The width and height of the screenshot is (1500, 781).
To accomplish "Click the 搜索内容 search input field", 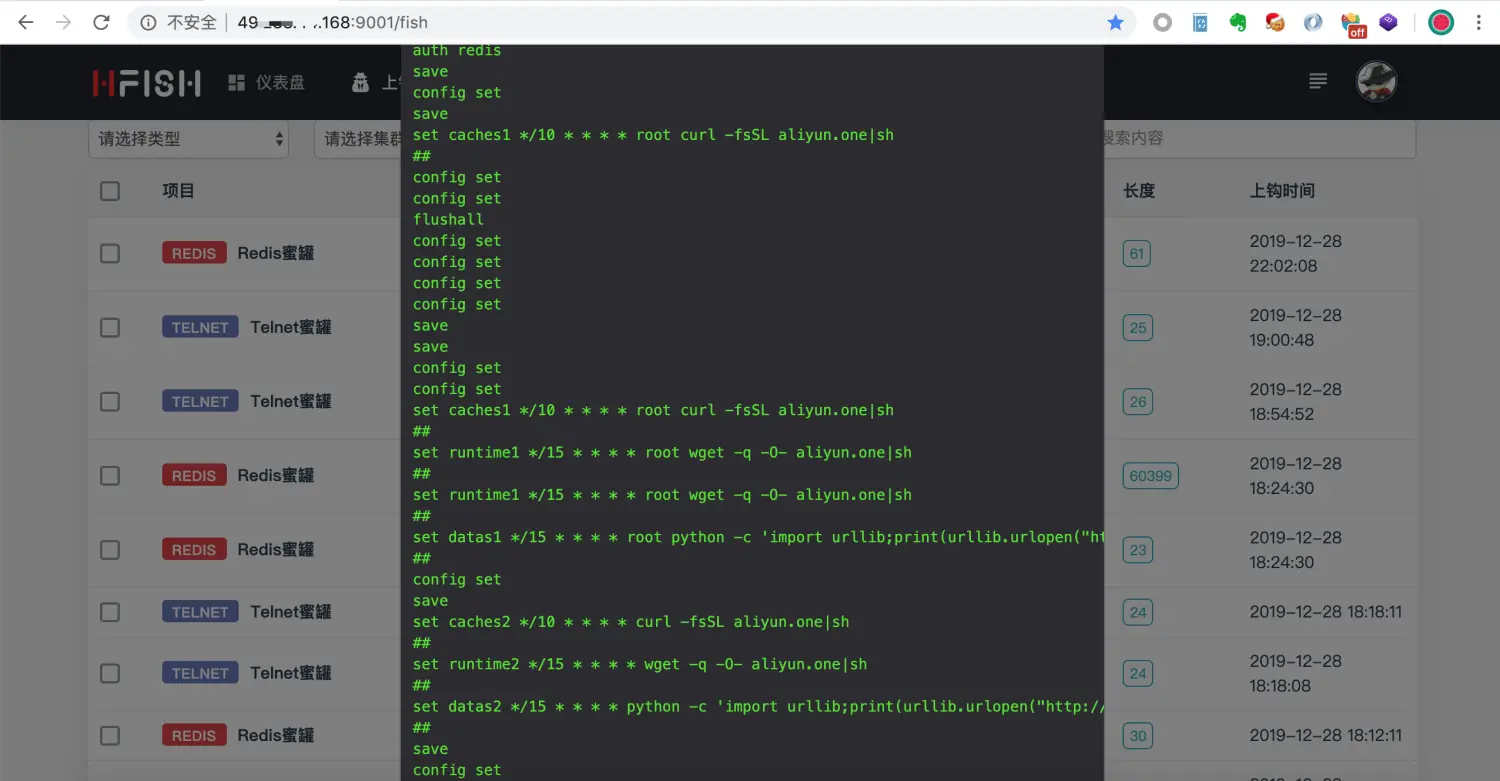I will pos(1258,139).
